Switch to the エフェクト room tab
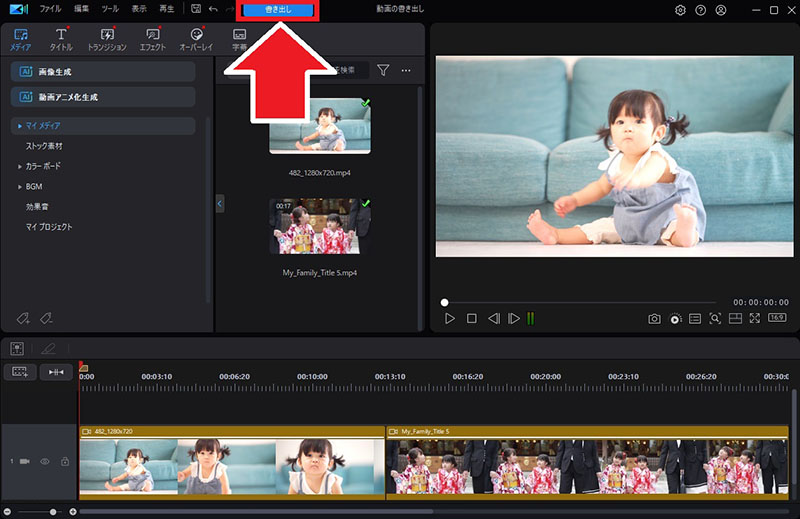 153,40
